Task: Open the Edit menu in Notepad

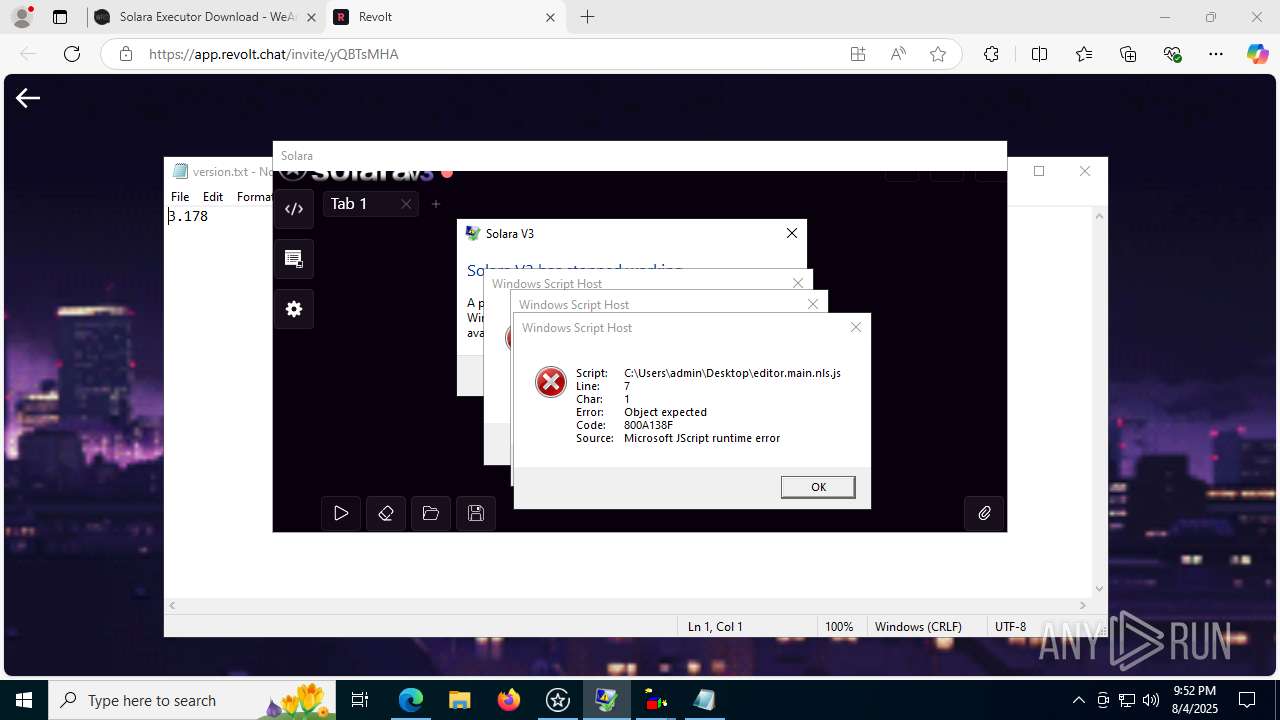Action: click(x=213, y=197)
